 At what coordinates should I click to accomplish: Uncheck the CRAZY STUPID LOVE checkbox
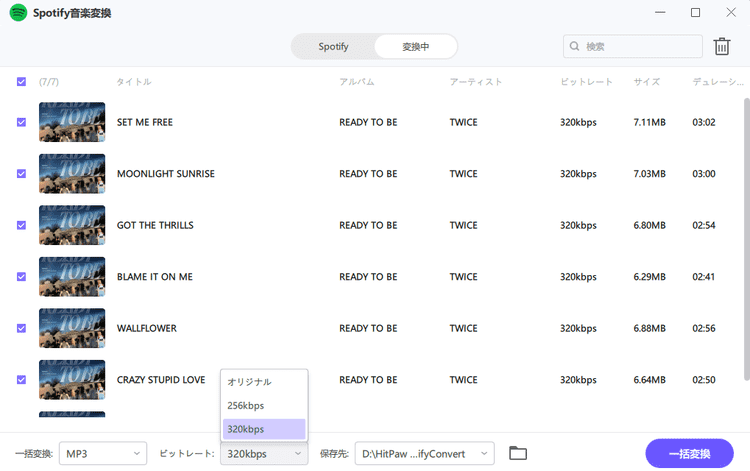[22, 380]
